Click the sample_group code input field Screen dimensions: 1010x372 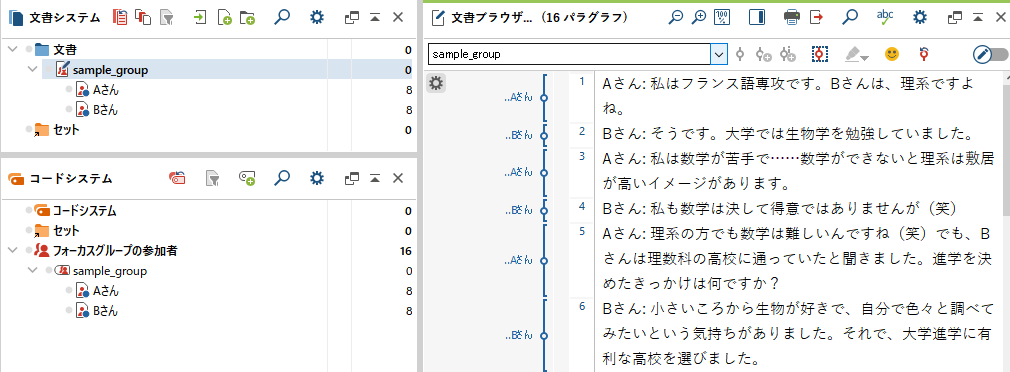pos(569,55)
